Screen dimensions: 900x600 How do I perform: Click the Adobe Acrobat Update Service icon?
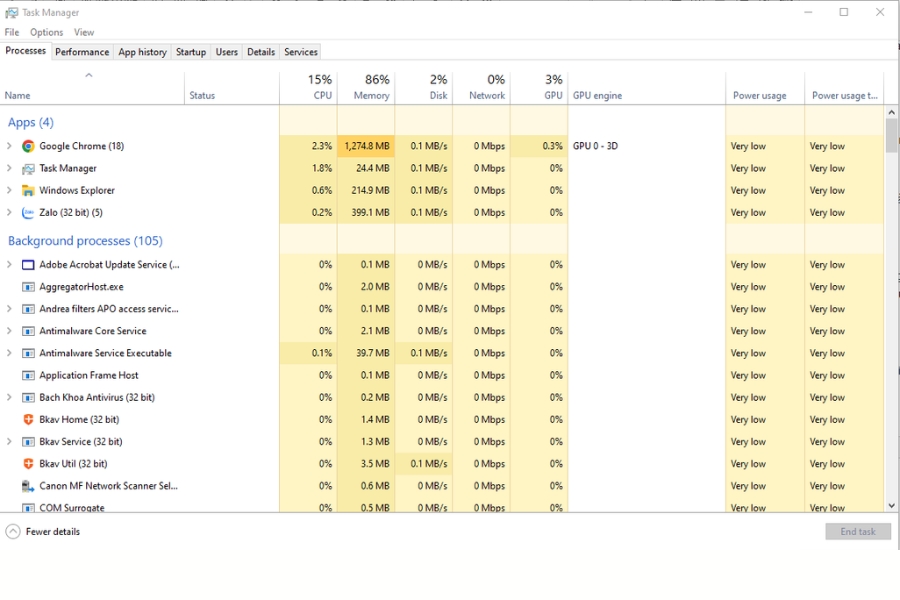pyautogui.click(x=28, y=265)
